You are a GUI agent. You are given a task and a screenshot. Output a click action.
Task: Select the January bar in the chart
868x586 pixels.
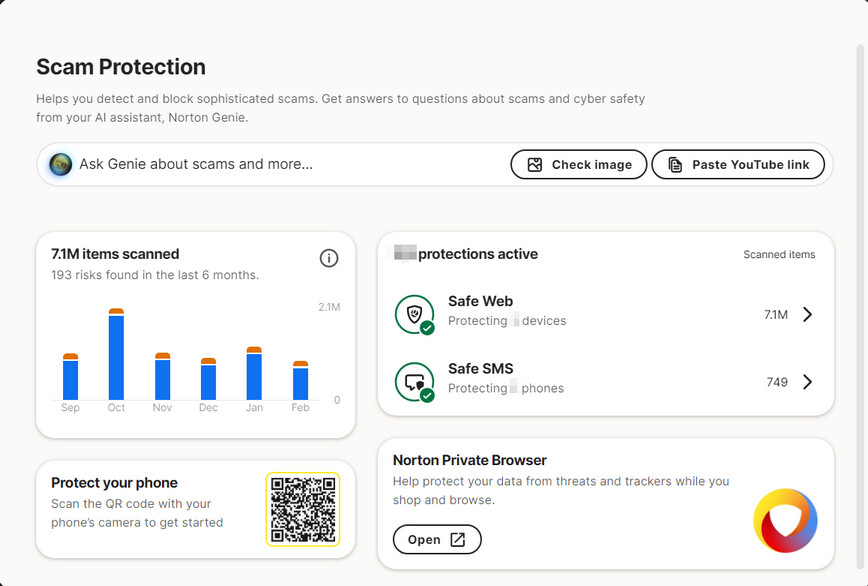point(254,374)
